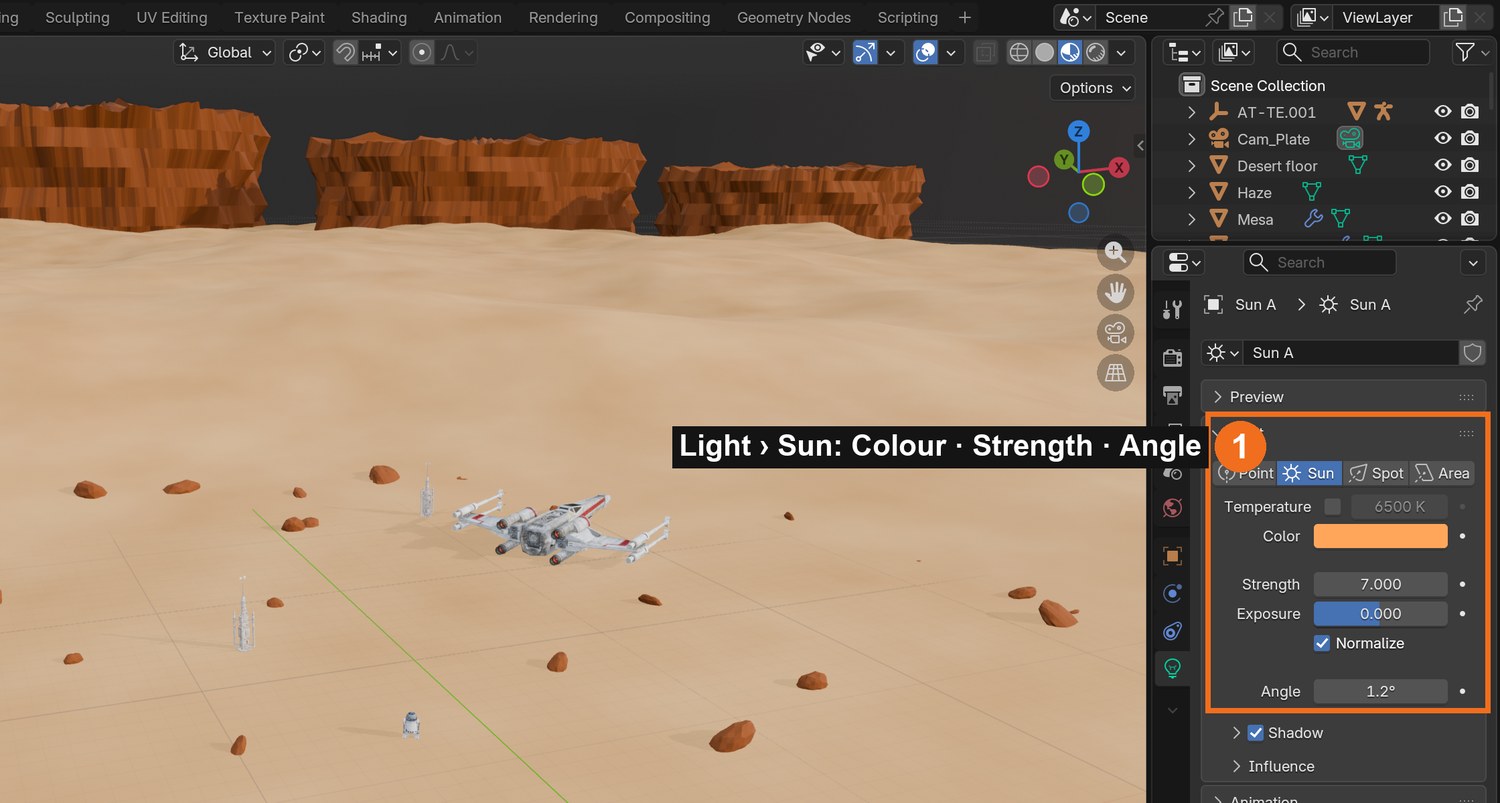1500x803 pixels.
Task: Pin the Scene in the top bar
Action: pyautogui.click(x=1214, y=17)
